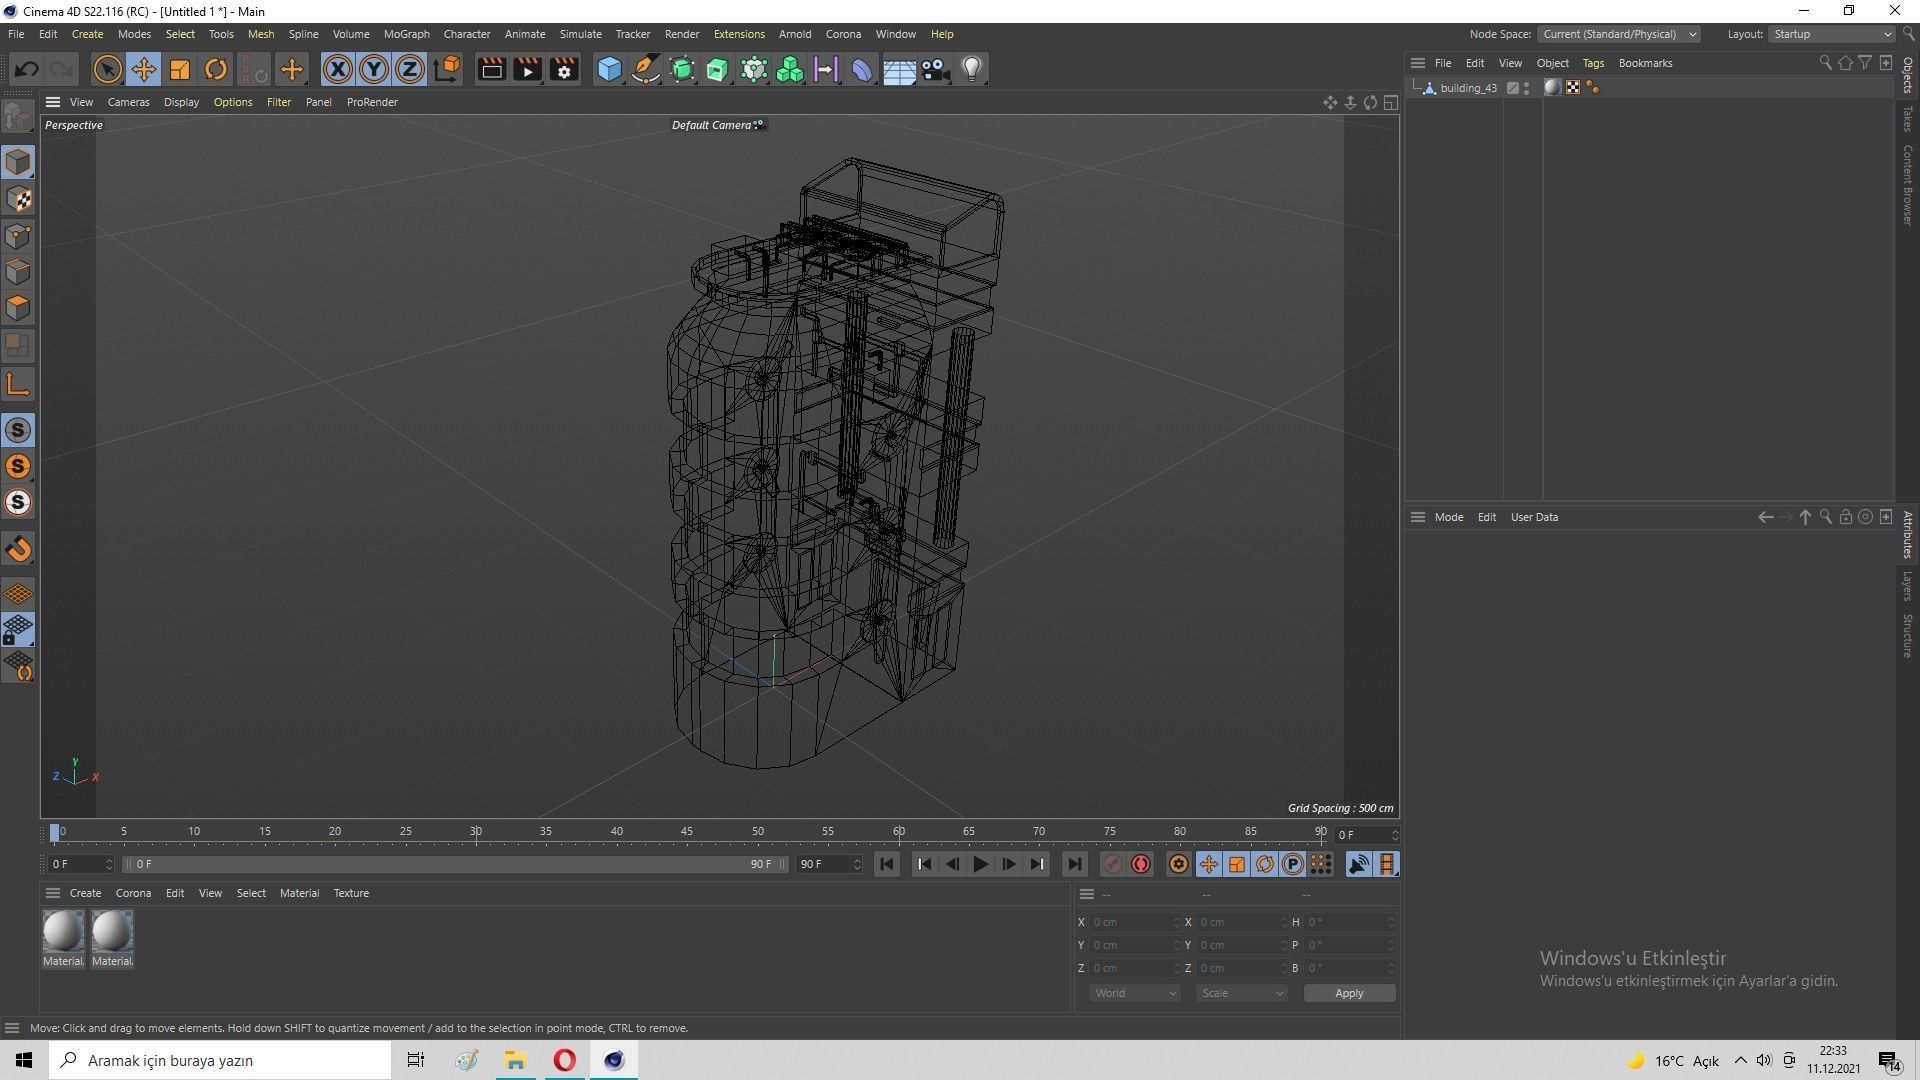
Task: Open viewport Cameras menu
Action: 128,102
